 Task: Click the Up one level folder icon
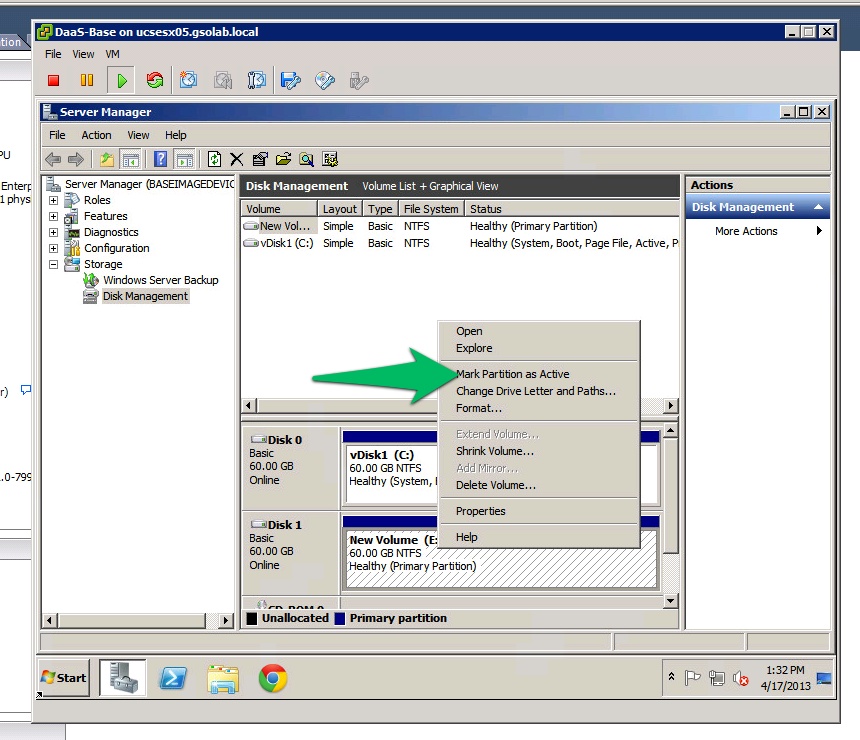click(x=106, y=160)
